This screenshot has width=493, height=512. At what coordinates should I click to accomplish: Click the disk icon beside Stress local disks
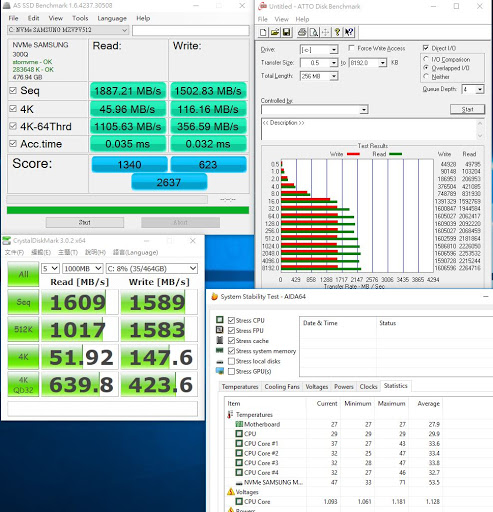pyautogui.click(x=220, y=362)
